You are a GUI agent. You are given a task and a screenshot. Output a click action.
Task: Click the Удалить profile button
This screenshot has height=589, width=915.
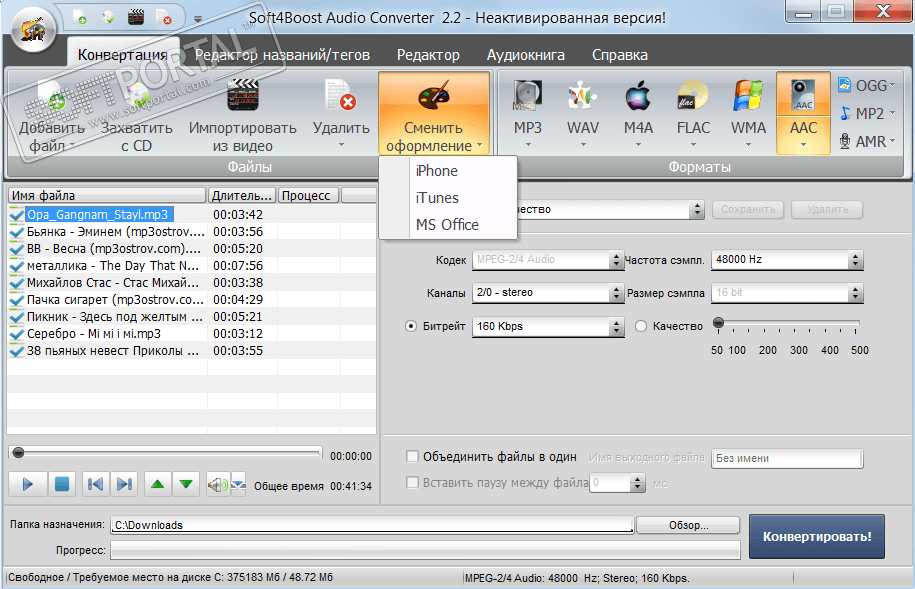point(827,210)
